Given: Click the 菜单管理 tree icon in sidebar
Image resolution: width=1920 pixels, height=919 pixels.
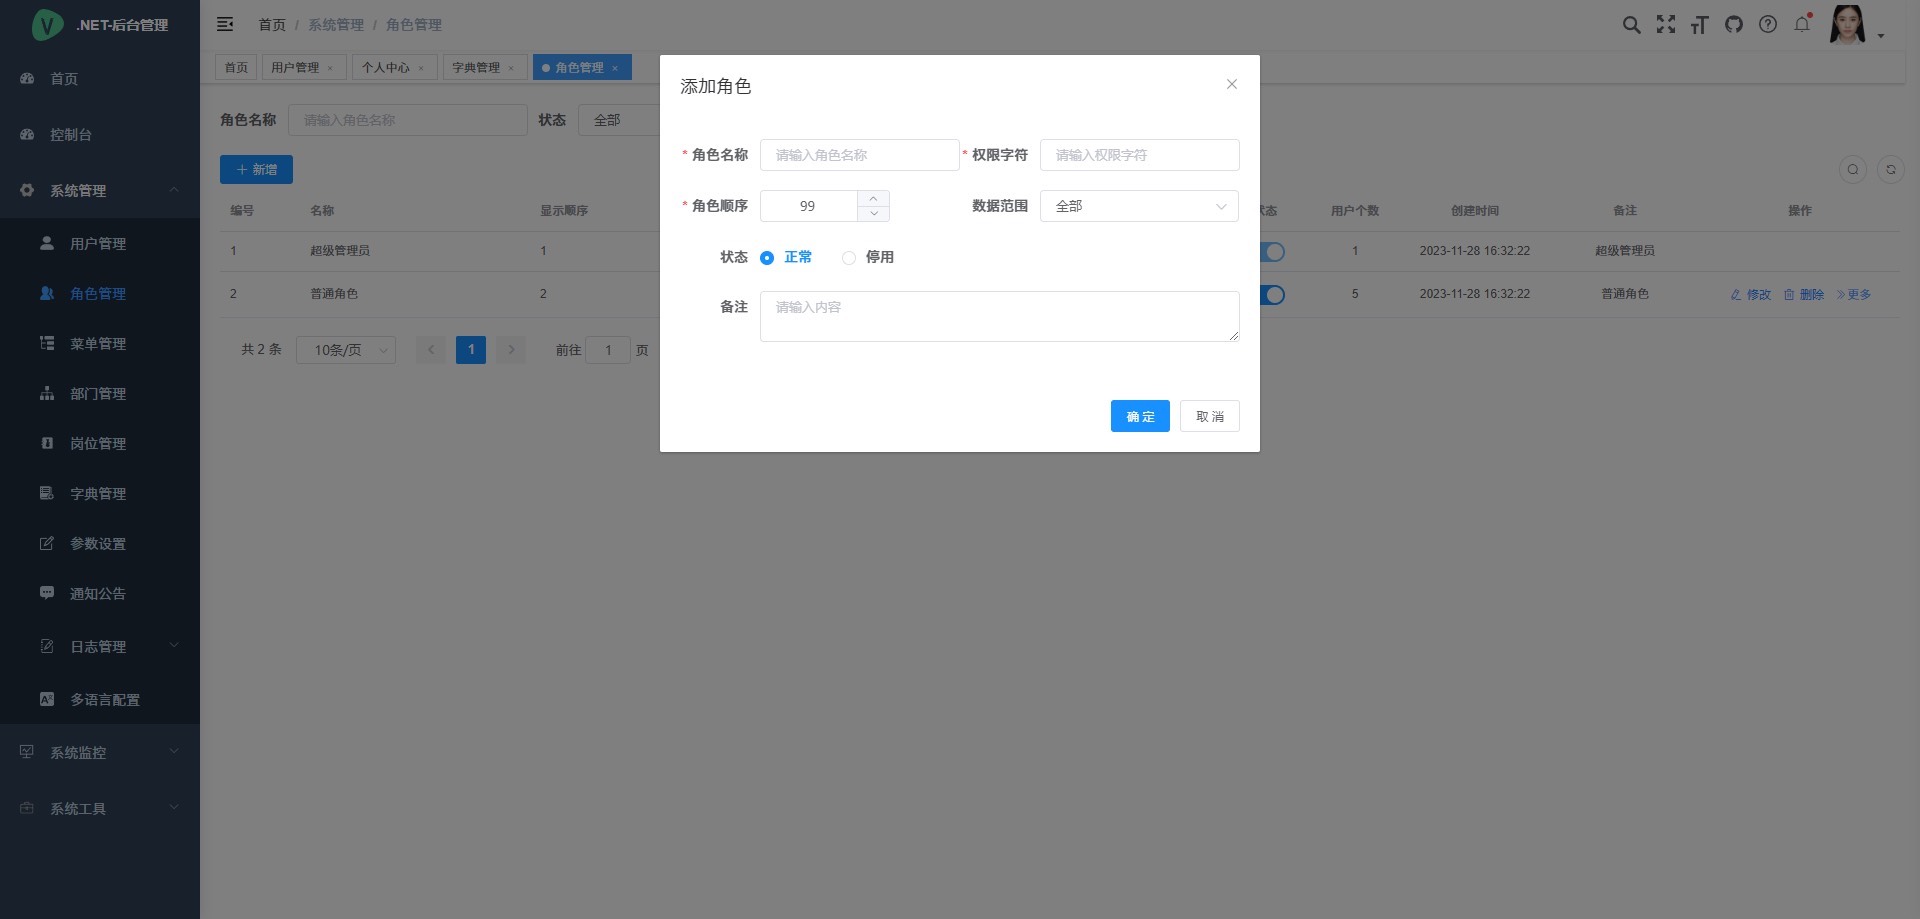Looking at the screenshot, I should pyautogui.click(x=47, y=343).
